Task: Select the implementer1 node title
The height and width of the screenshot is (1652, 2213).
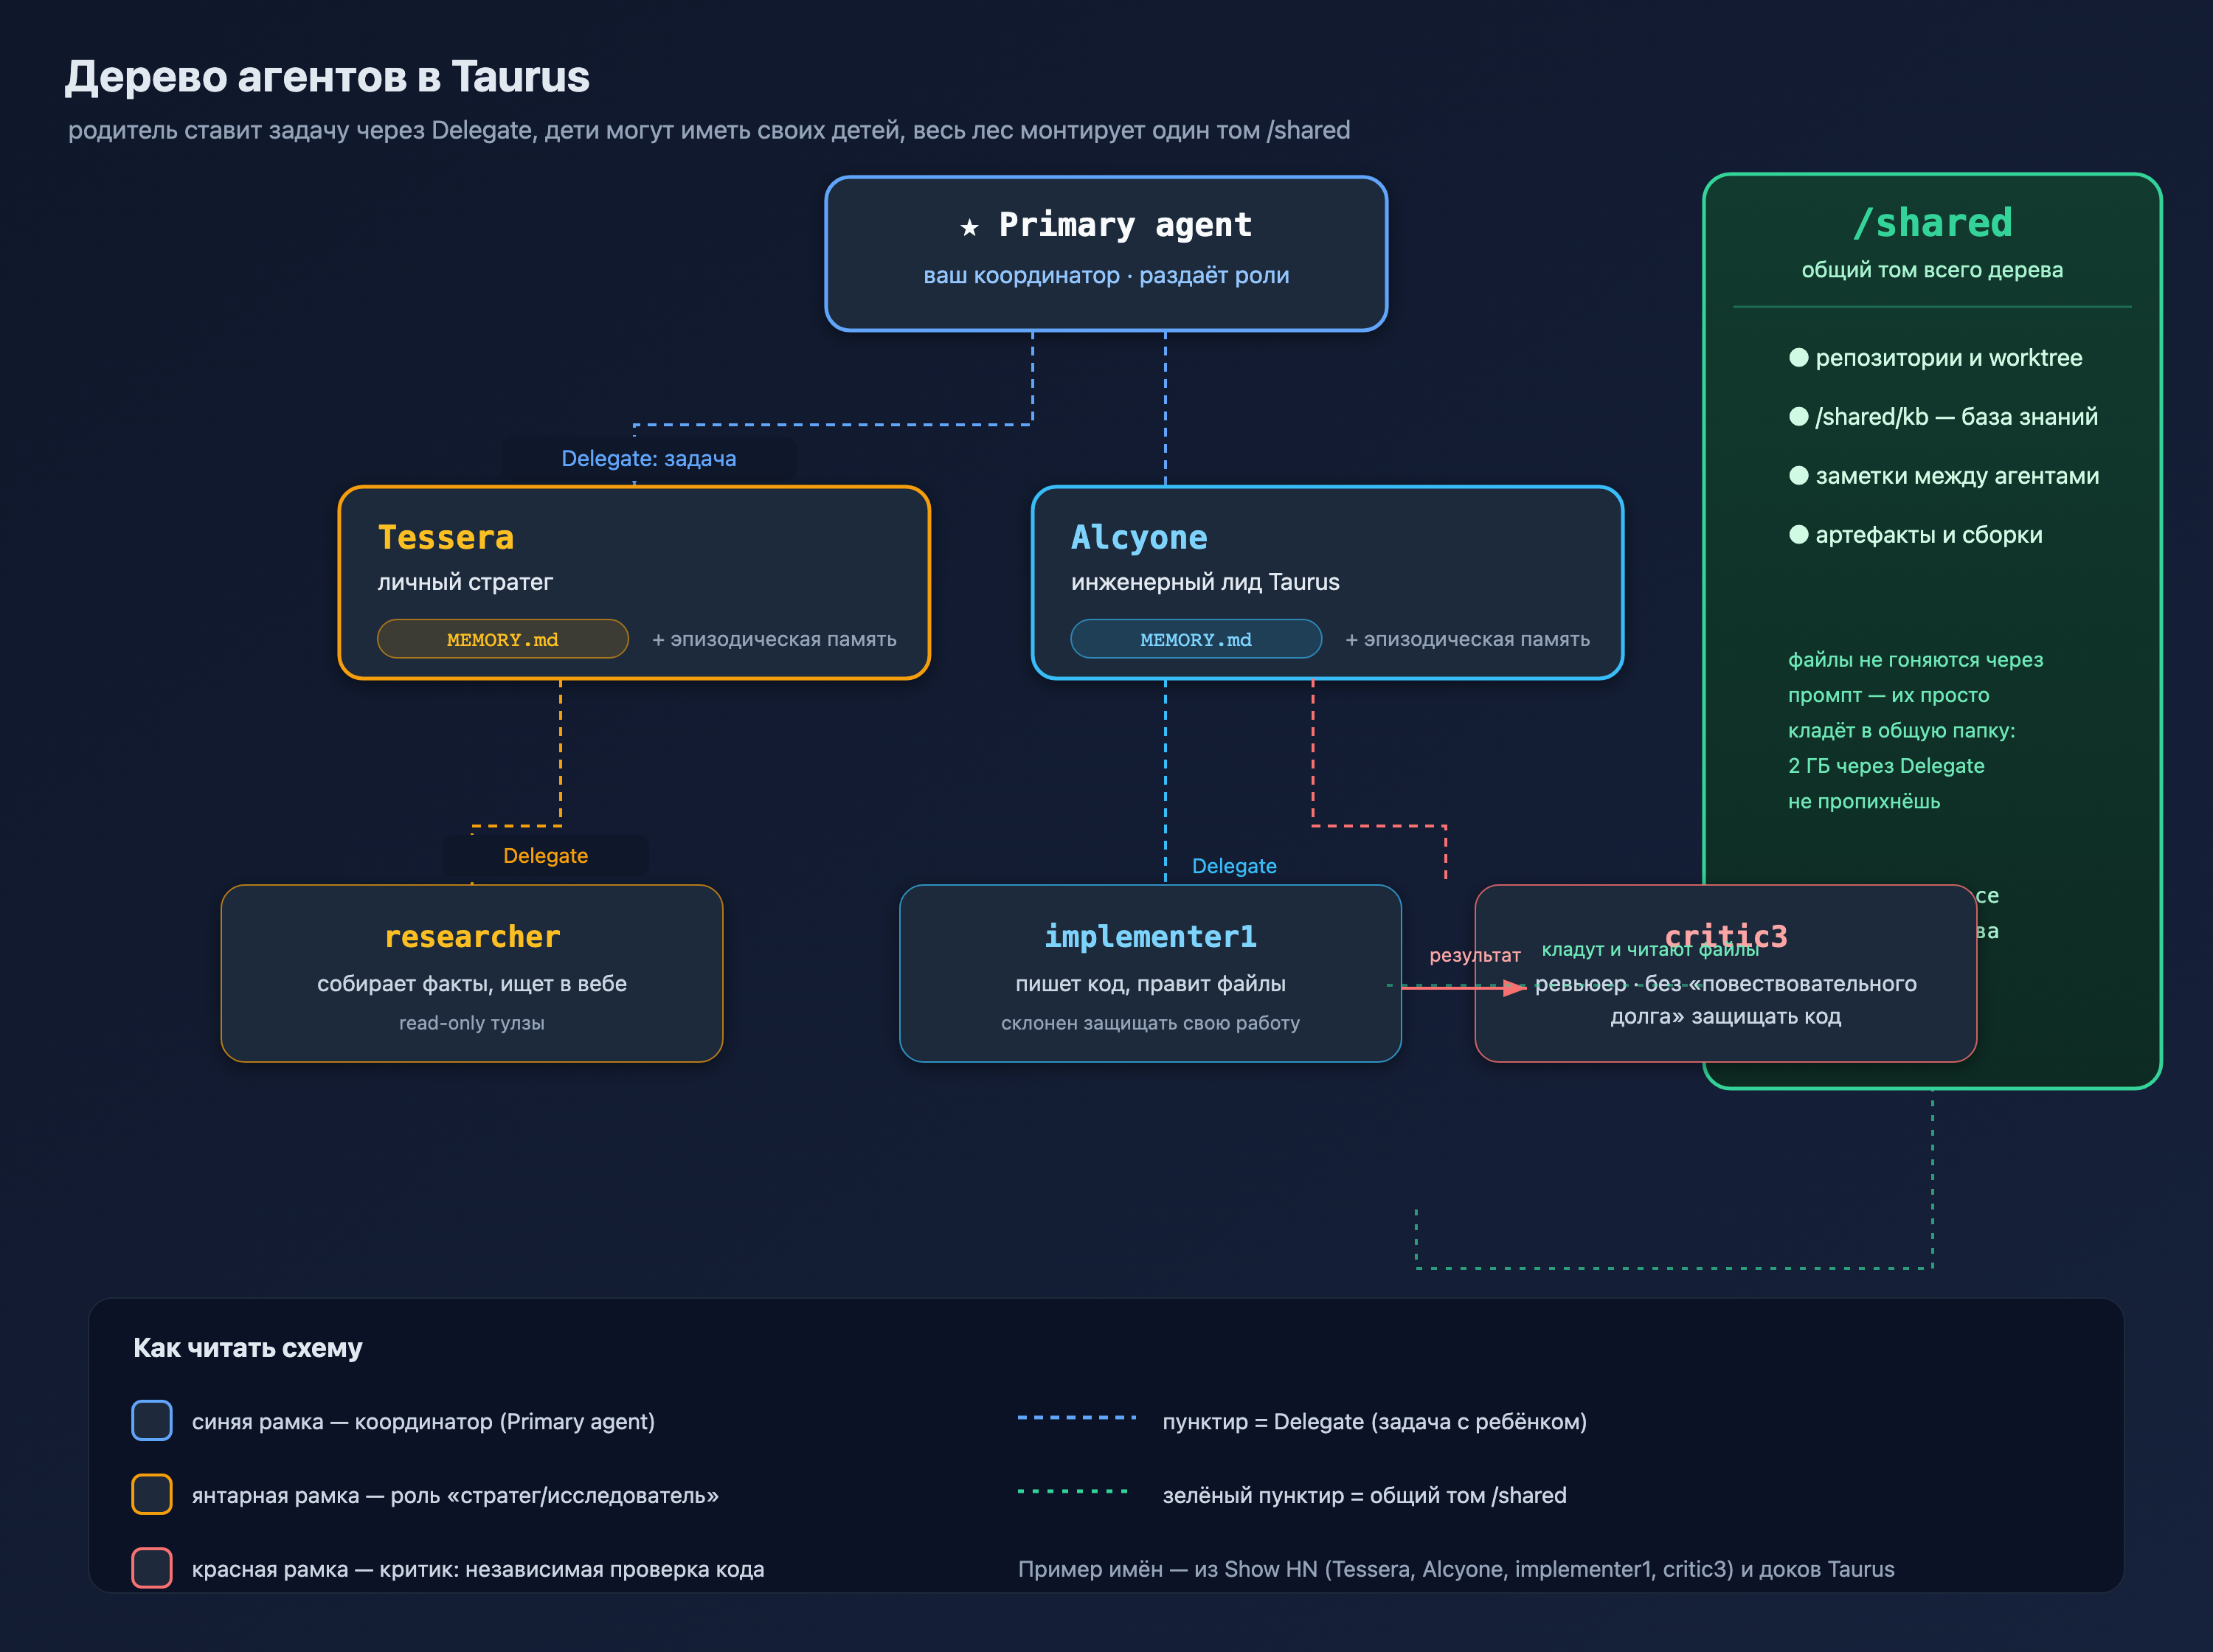Action: [x=1151, y=936]
